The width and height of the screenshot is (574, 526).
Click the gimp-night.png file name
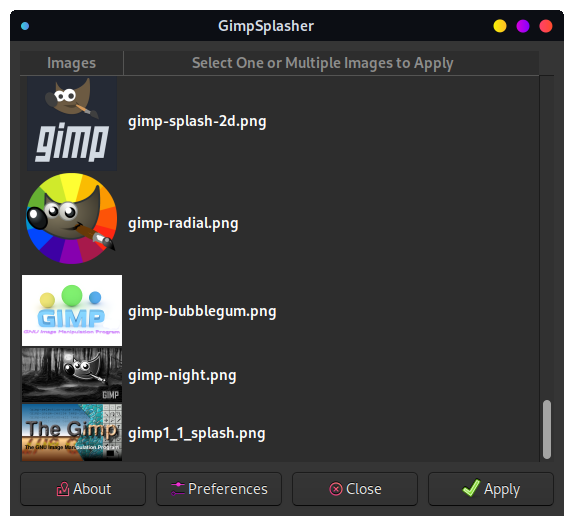tap(182, 376)
